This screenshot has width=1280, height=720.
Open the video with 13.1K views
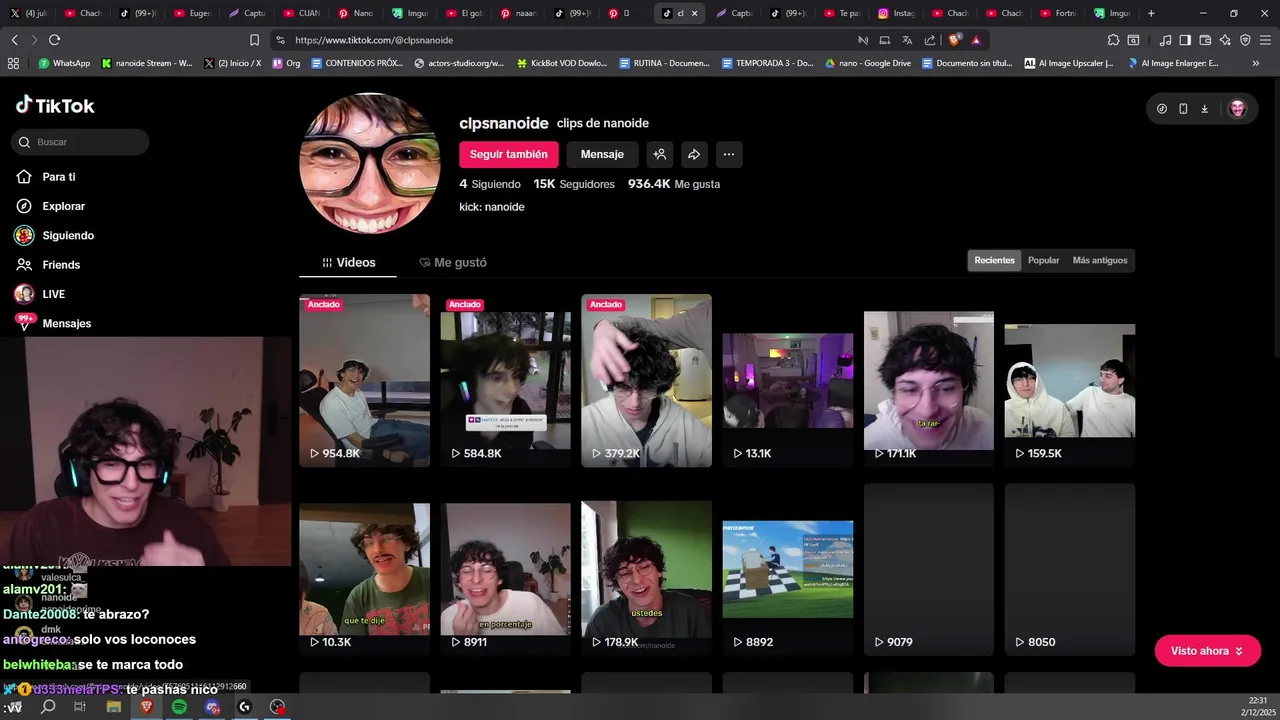coord(788,380)
